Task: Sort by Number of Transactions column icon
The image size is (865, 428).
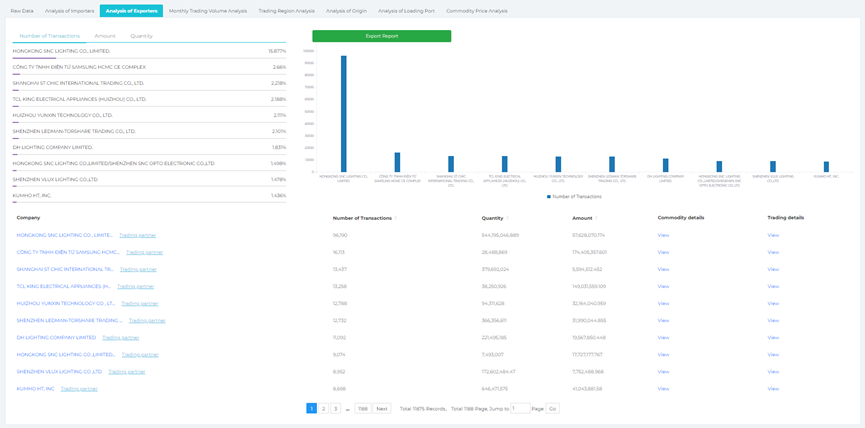Action: coord(396,218)
